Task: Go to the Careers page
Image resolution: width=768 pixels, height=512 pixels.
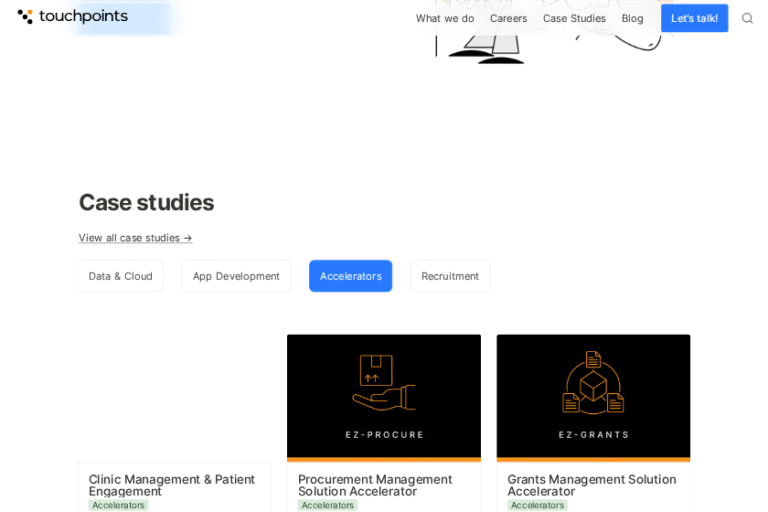Action: pyautogui.click(x=508, y=18)
